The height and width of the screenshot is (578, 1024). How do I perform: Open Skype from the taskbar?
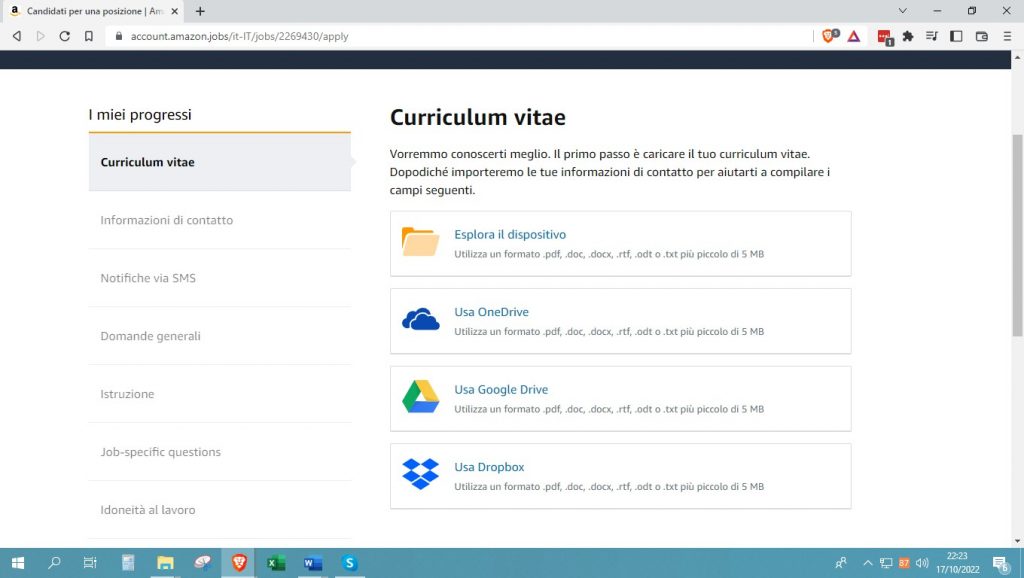[349, 563]
